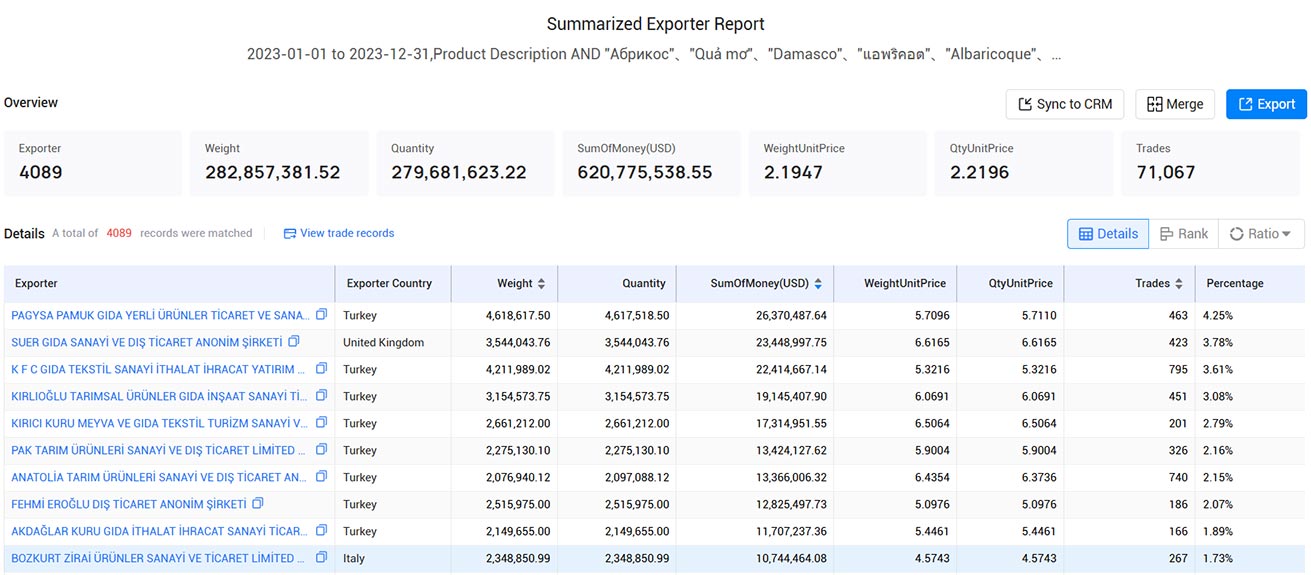Copy PAK TARIM ÜRÜNLERİ exporter name icon
The width and height of the screenshot is (1311, 575).
click(321, 450)
